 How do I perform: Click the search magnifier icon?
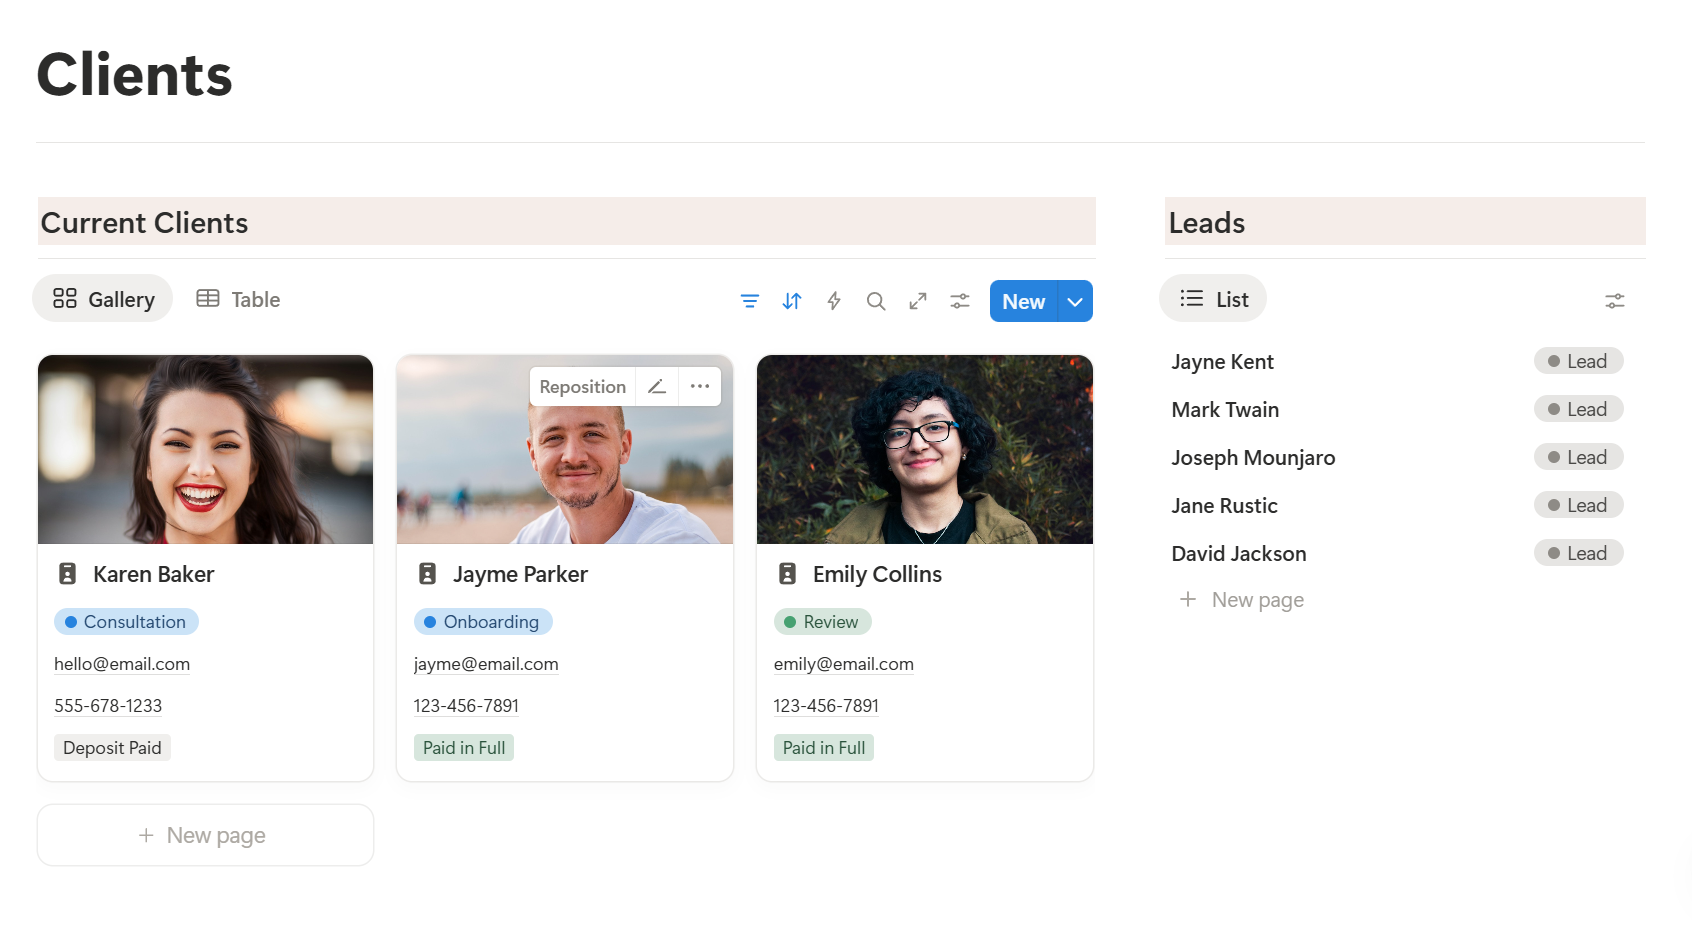(876, 301)
